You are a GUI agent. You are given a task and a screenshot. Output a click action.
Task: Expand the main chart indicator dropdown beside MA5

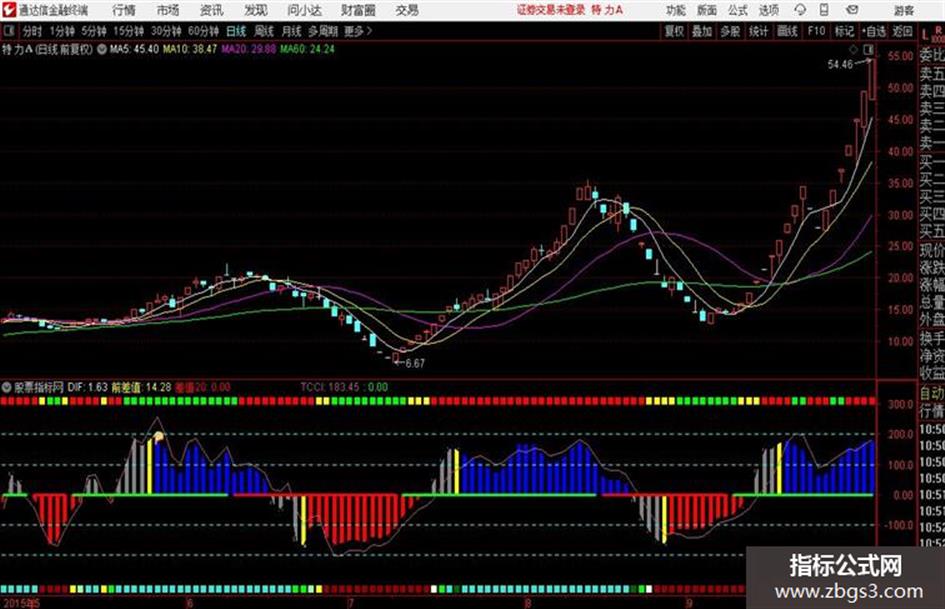point(102,49)
